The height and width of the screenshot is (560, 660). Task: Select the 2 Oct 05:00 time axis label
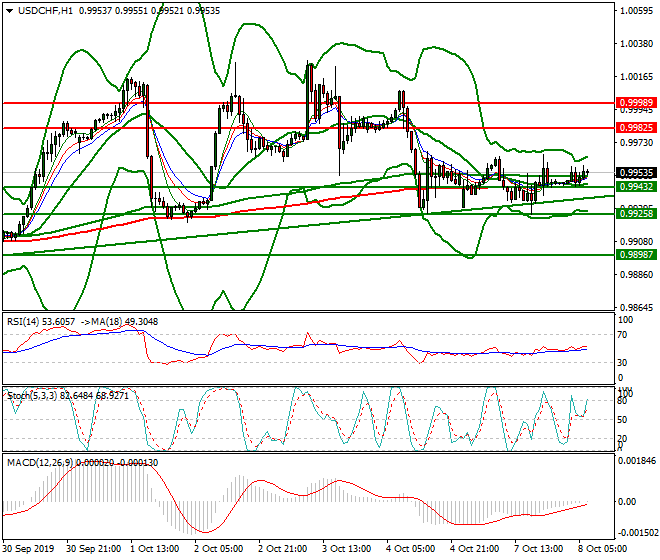[218, 549]
